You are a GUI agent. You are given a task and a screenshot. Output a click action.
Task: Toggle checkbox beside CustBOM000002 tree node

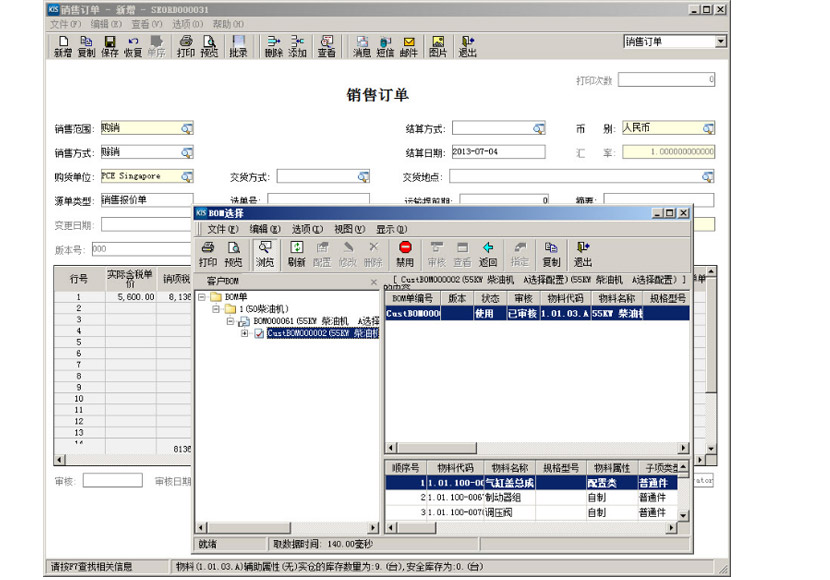(259, 334)
